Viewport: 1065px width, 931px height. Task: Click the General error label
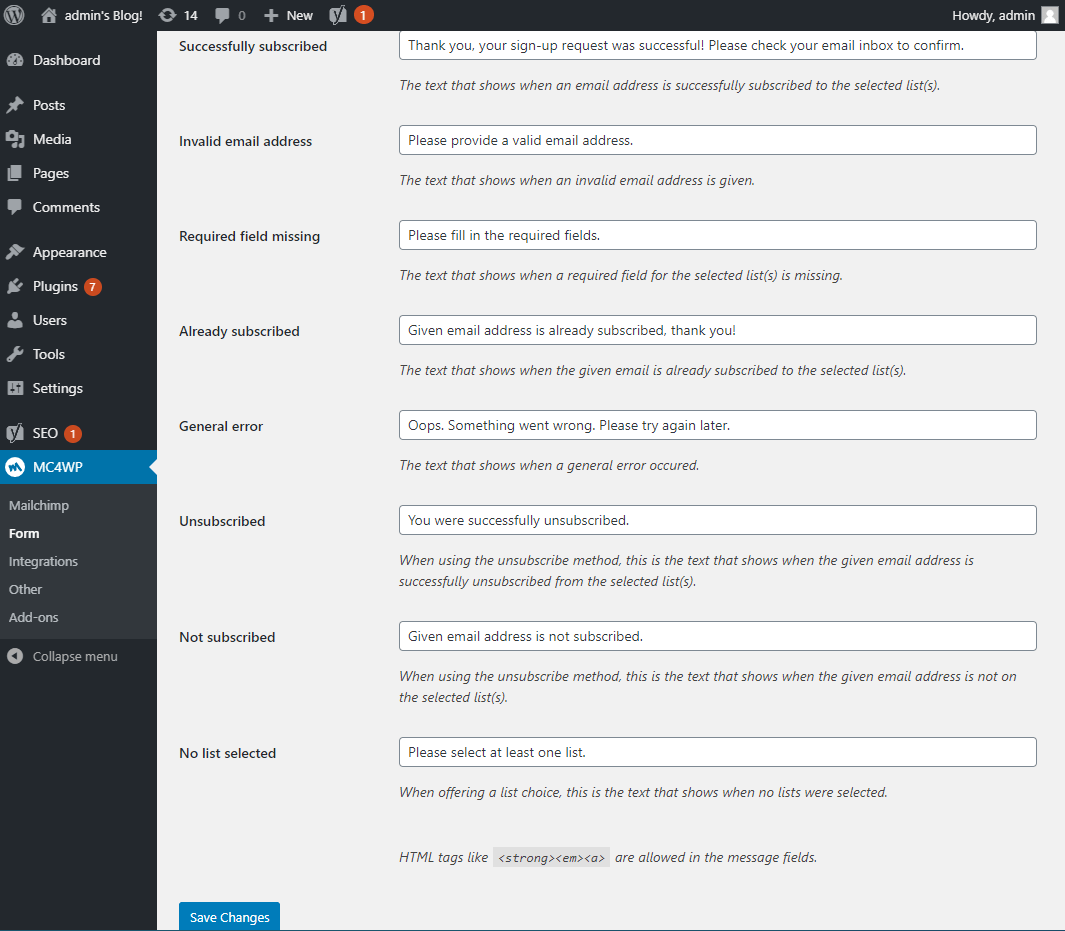pyautogui.click(x=221, y=426)
